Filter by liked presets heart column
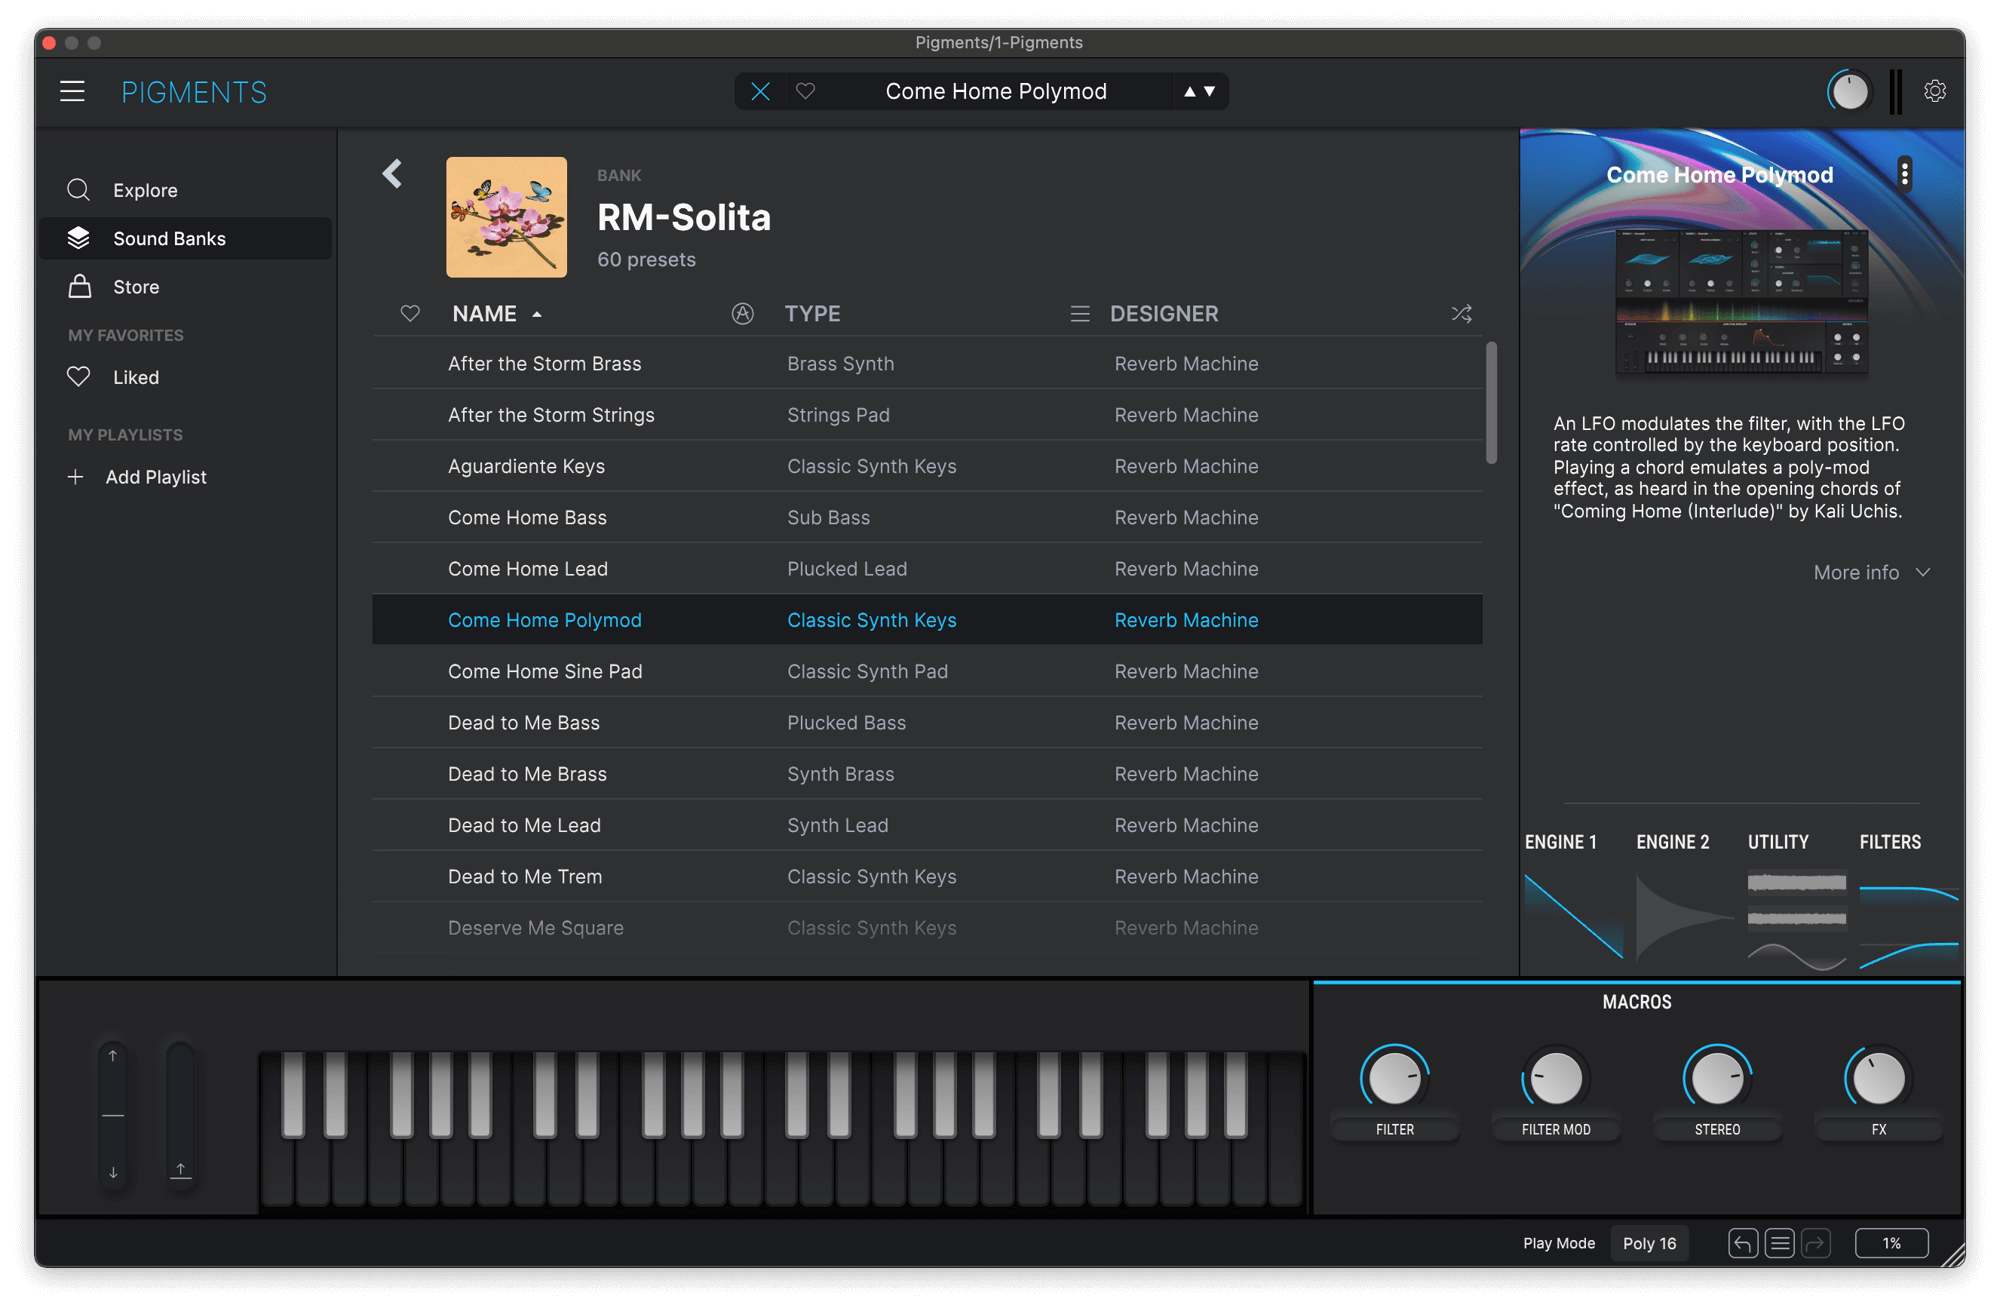This screenshot has height=1308, width=2000. 410,314
